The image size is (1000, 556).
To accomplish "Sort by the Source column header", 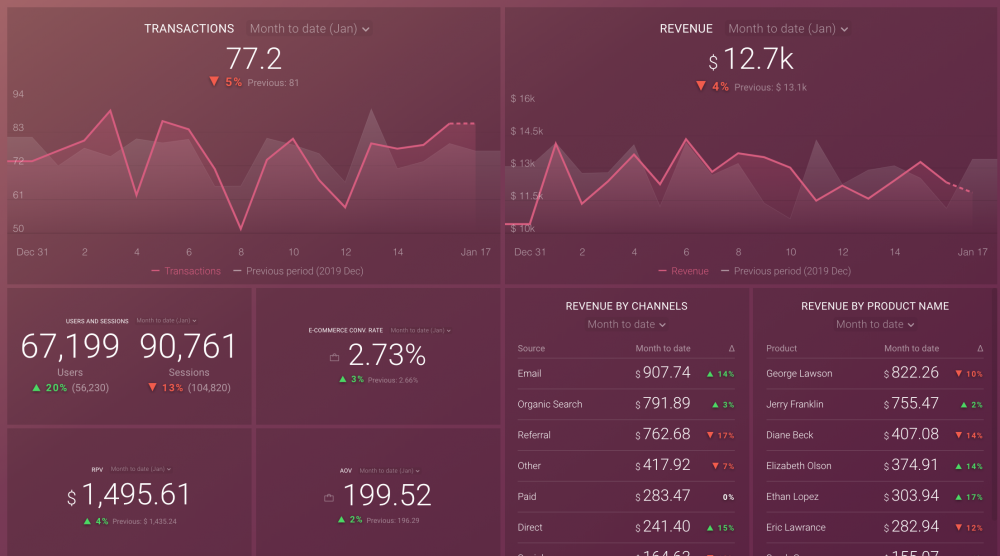I will point(531,348).
